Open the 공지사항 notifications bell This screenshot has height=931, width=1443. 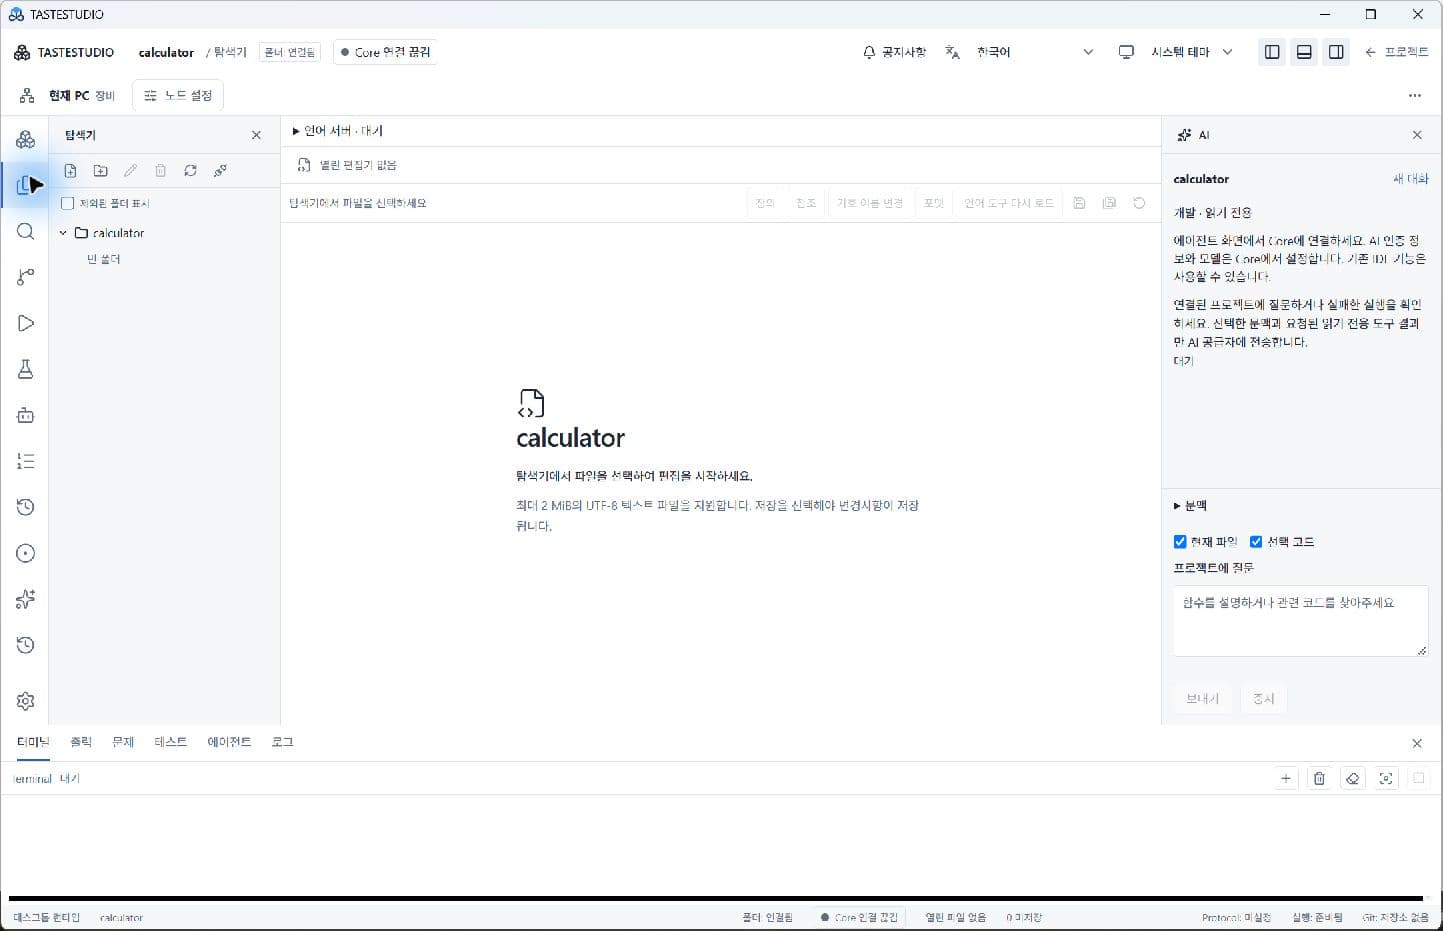pos(894,52)
